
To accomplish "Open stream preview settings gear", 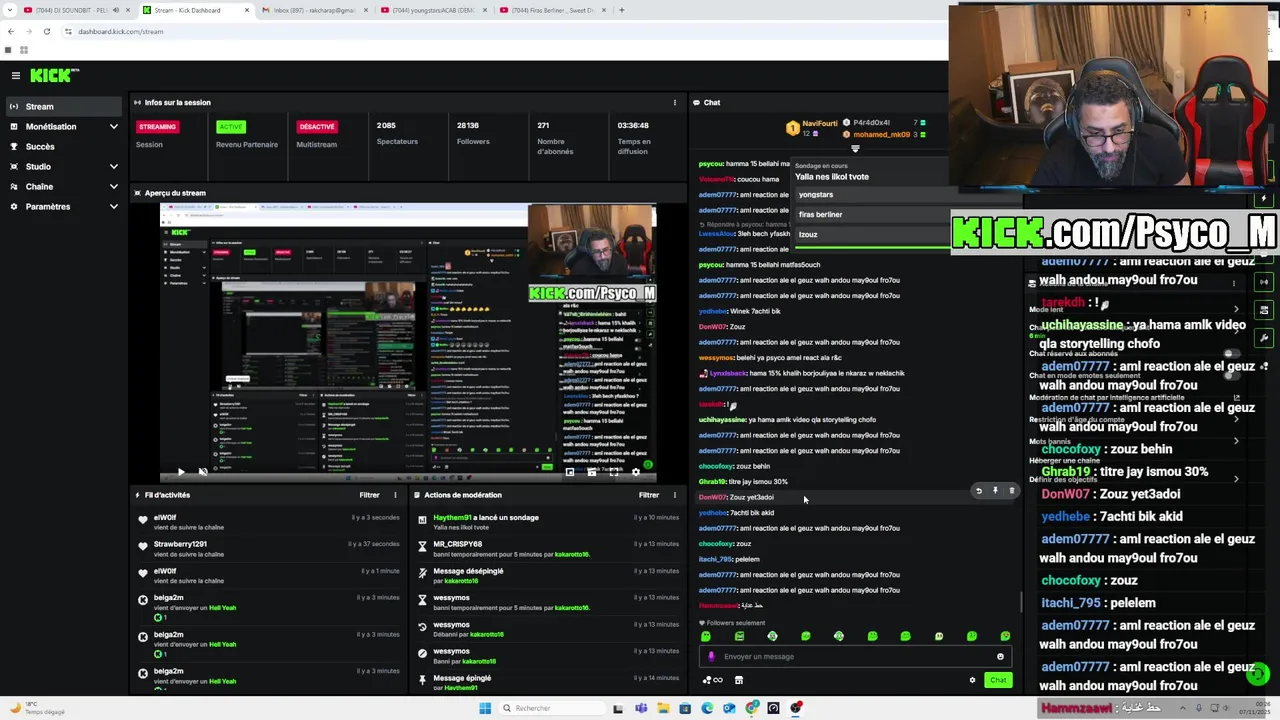I will pos(635,472).
